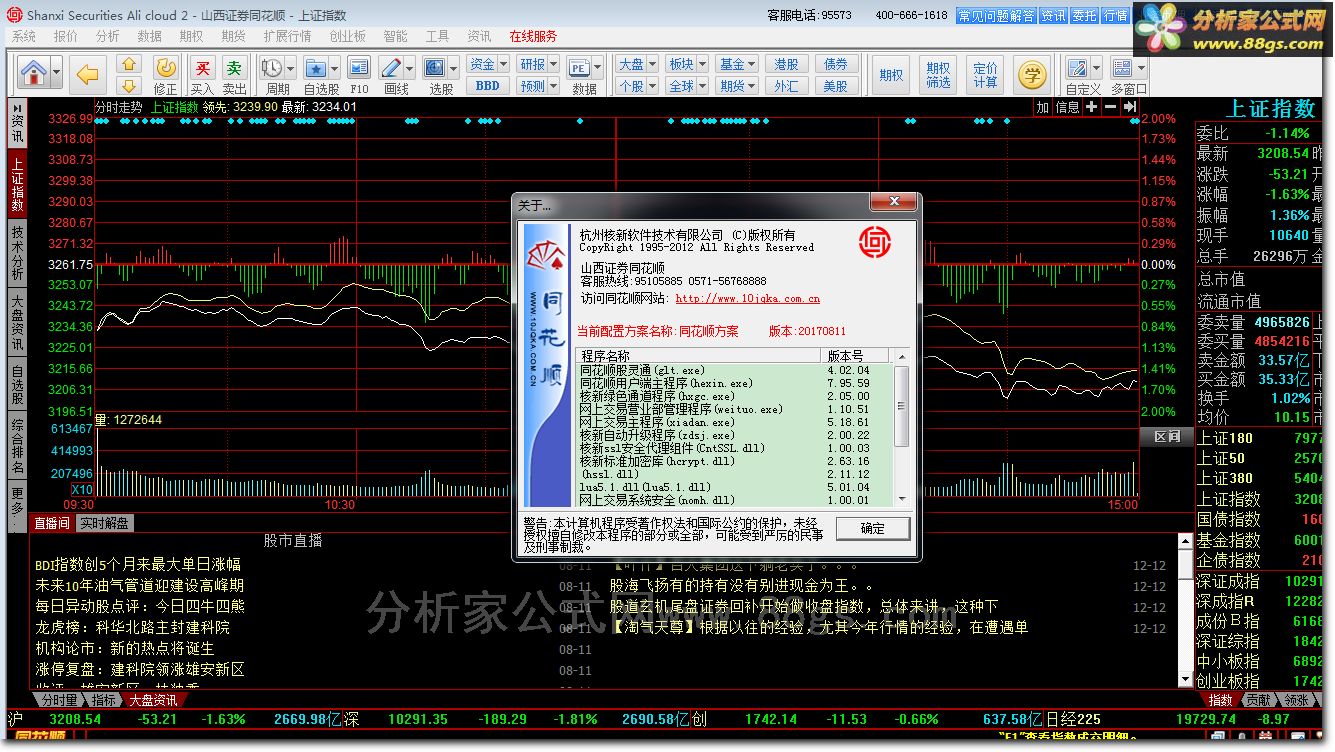Open the 在线服务 menu
The image size is (1335, 752).
tap(533, 36)
